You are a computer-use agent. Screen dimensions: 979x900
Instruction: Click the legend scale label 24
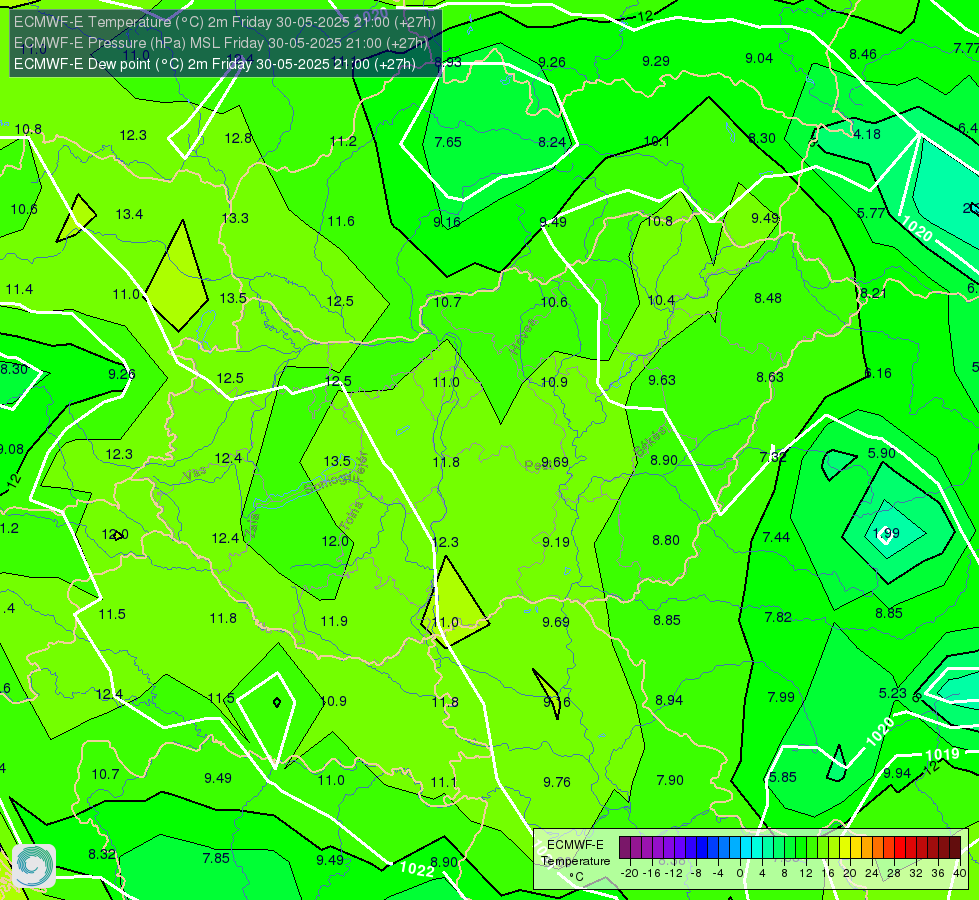tap(872, 873)
